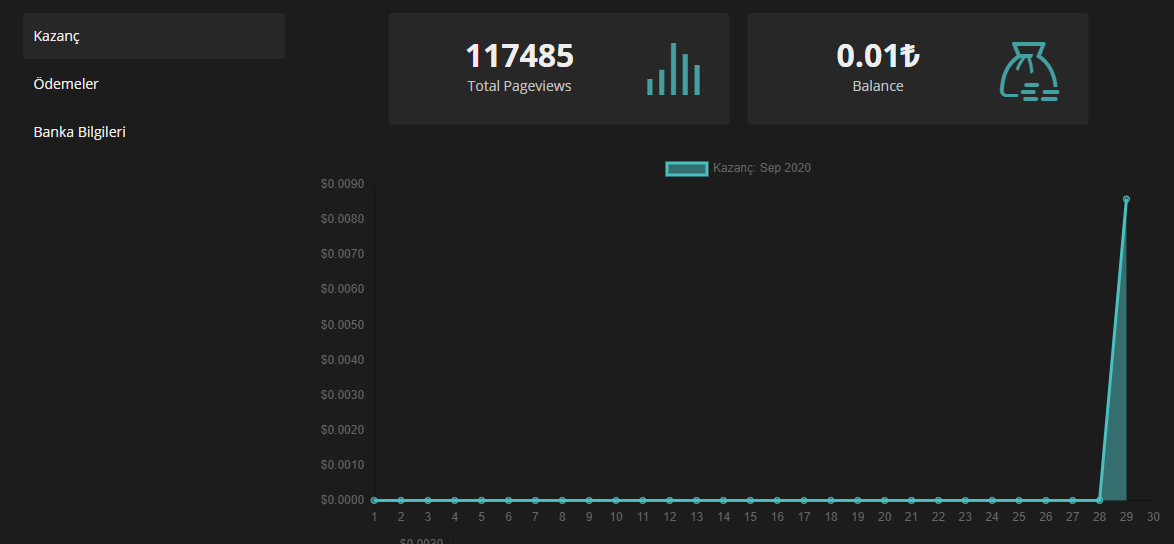Click the data point for day 10
Viewport: 1174px width, 544px height.
point(616,500)
